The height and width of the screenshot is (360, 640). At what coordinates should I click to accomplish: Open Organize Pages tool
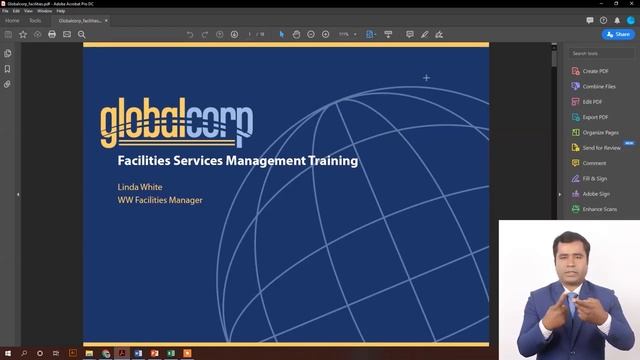(x=595, y=133)
